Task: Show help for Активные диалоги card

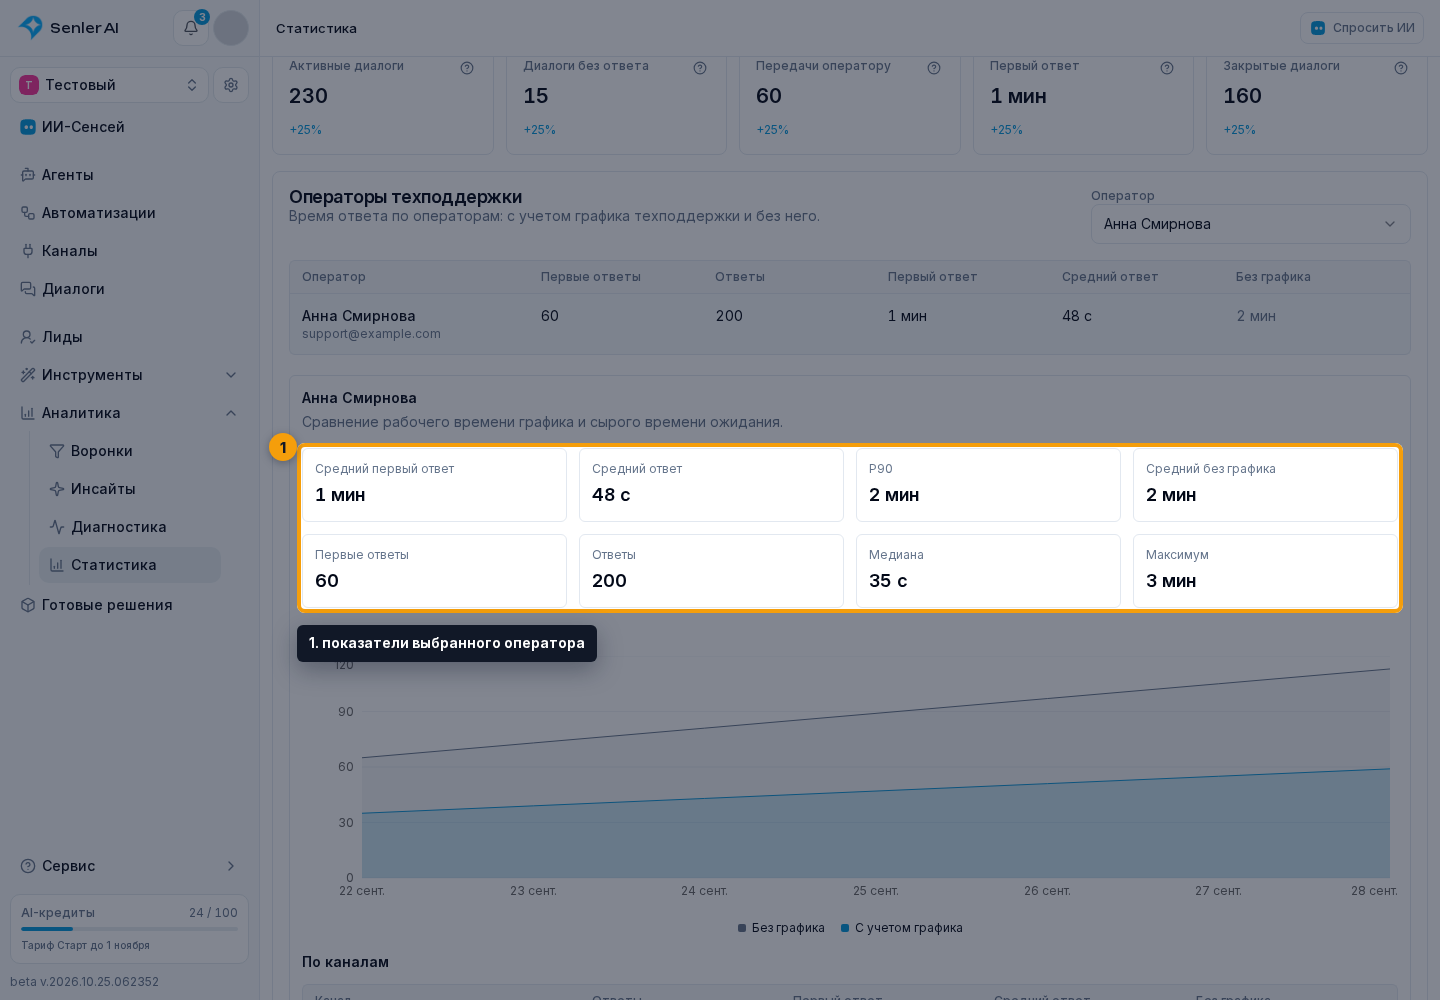Action: 467,68
